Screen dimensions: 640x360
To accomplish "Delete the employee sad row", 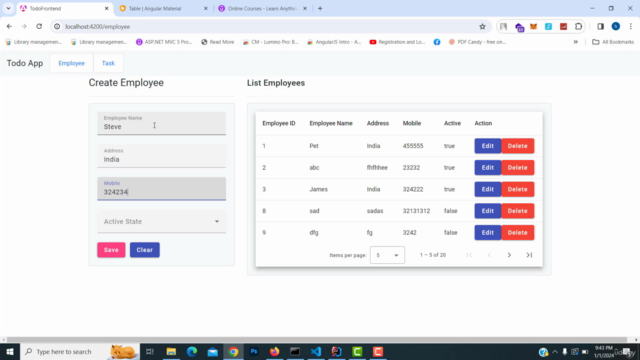I will 518,211.
